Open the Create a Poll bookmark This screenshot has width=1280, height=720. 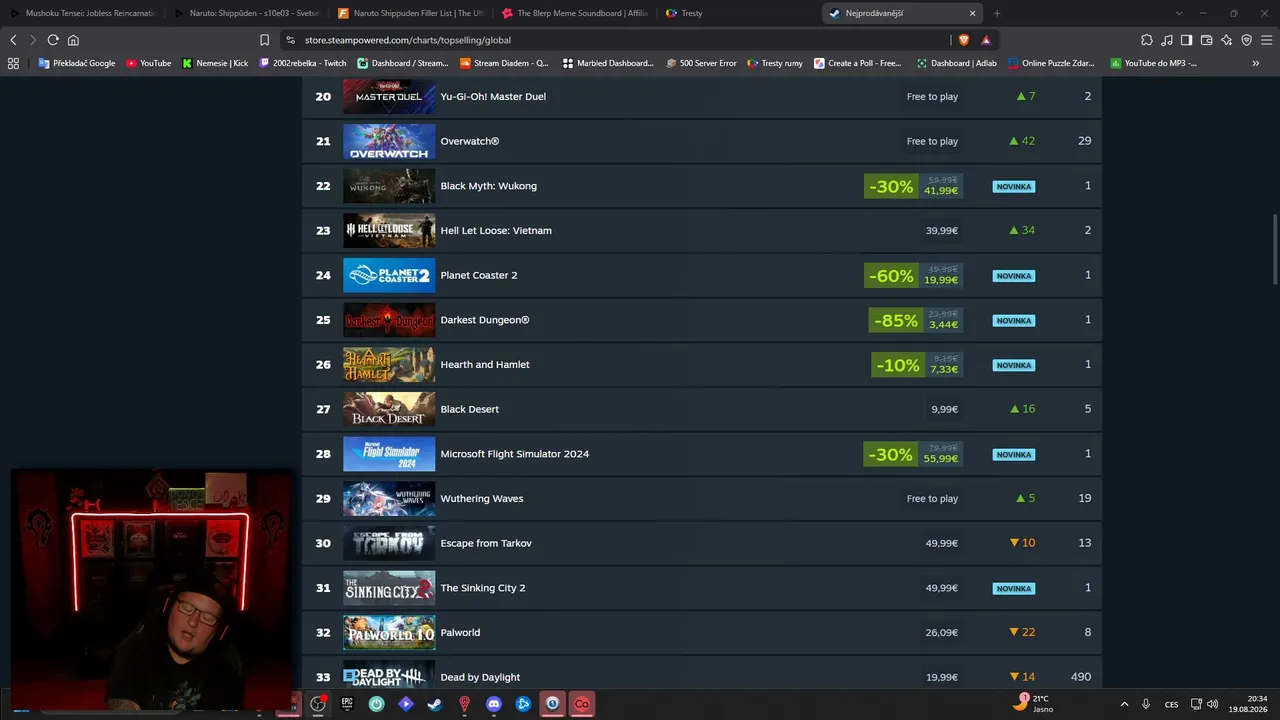(858, 63)
